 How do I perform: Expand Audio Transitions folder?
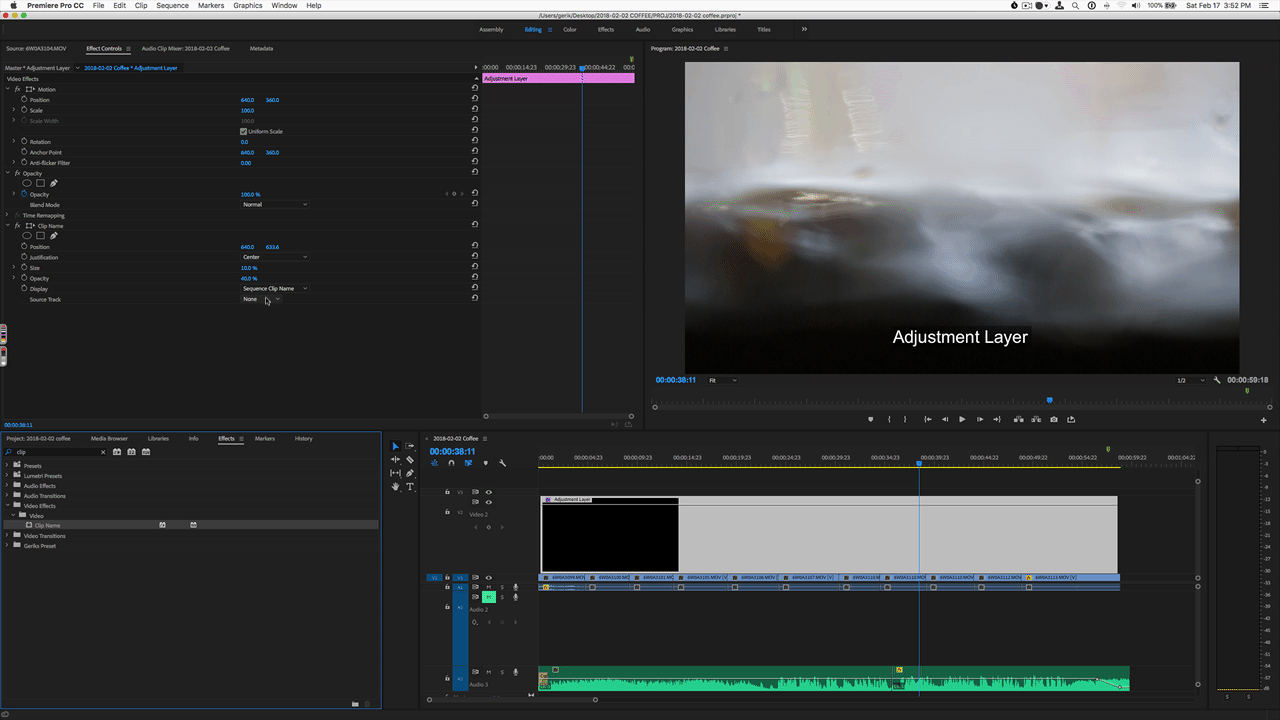click(8, 496)
